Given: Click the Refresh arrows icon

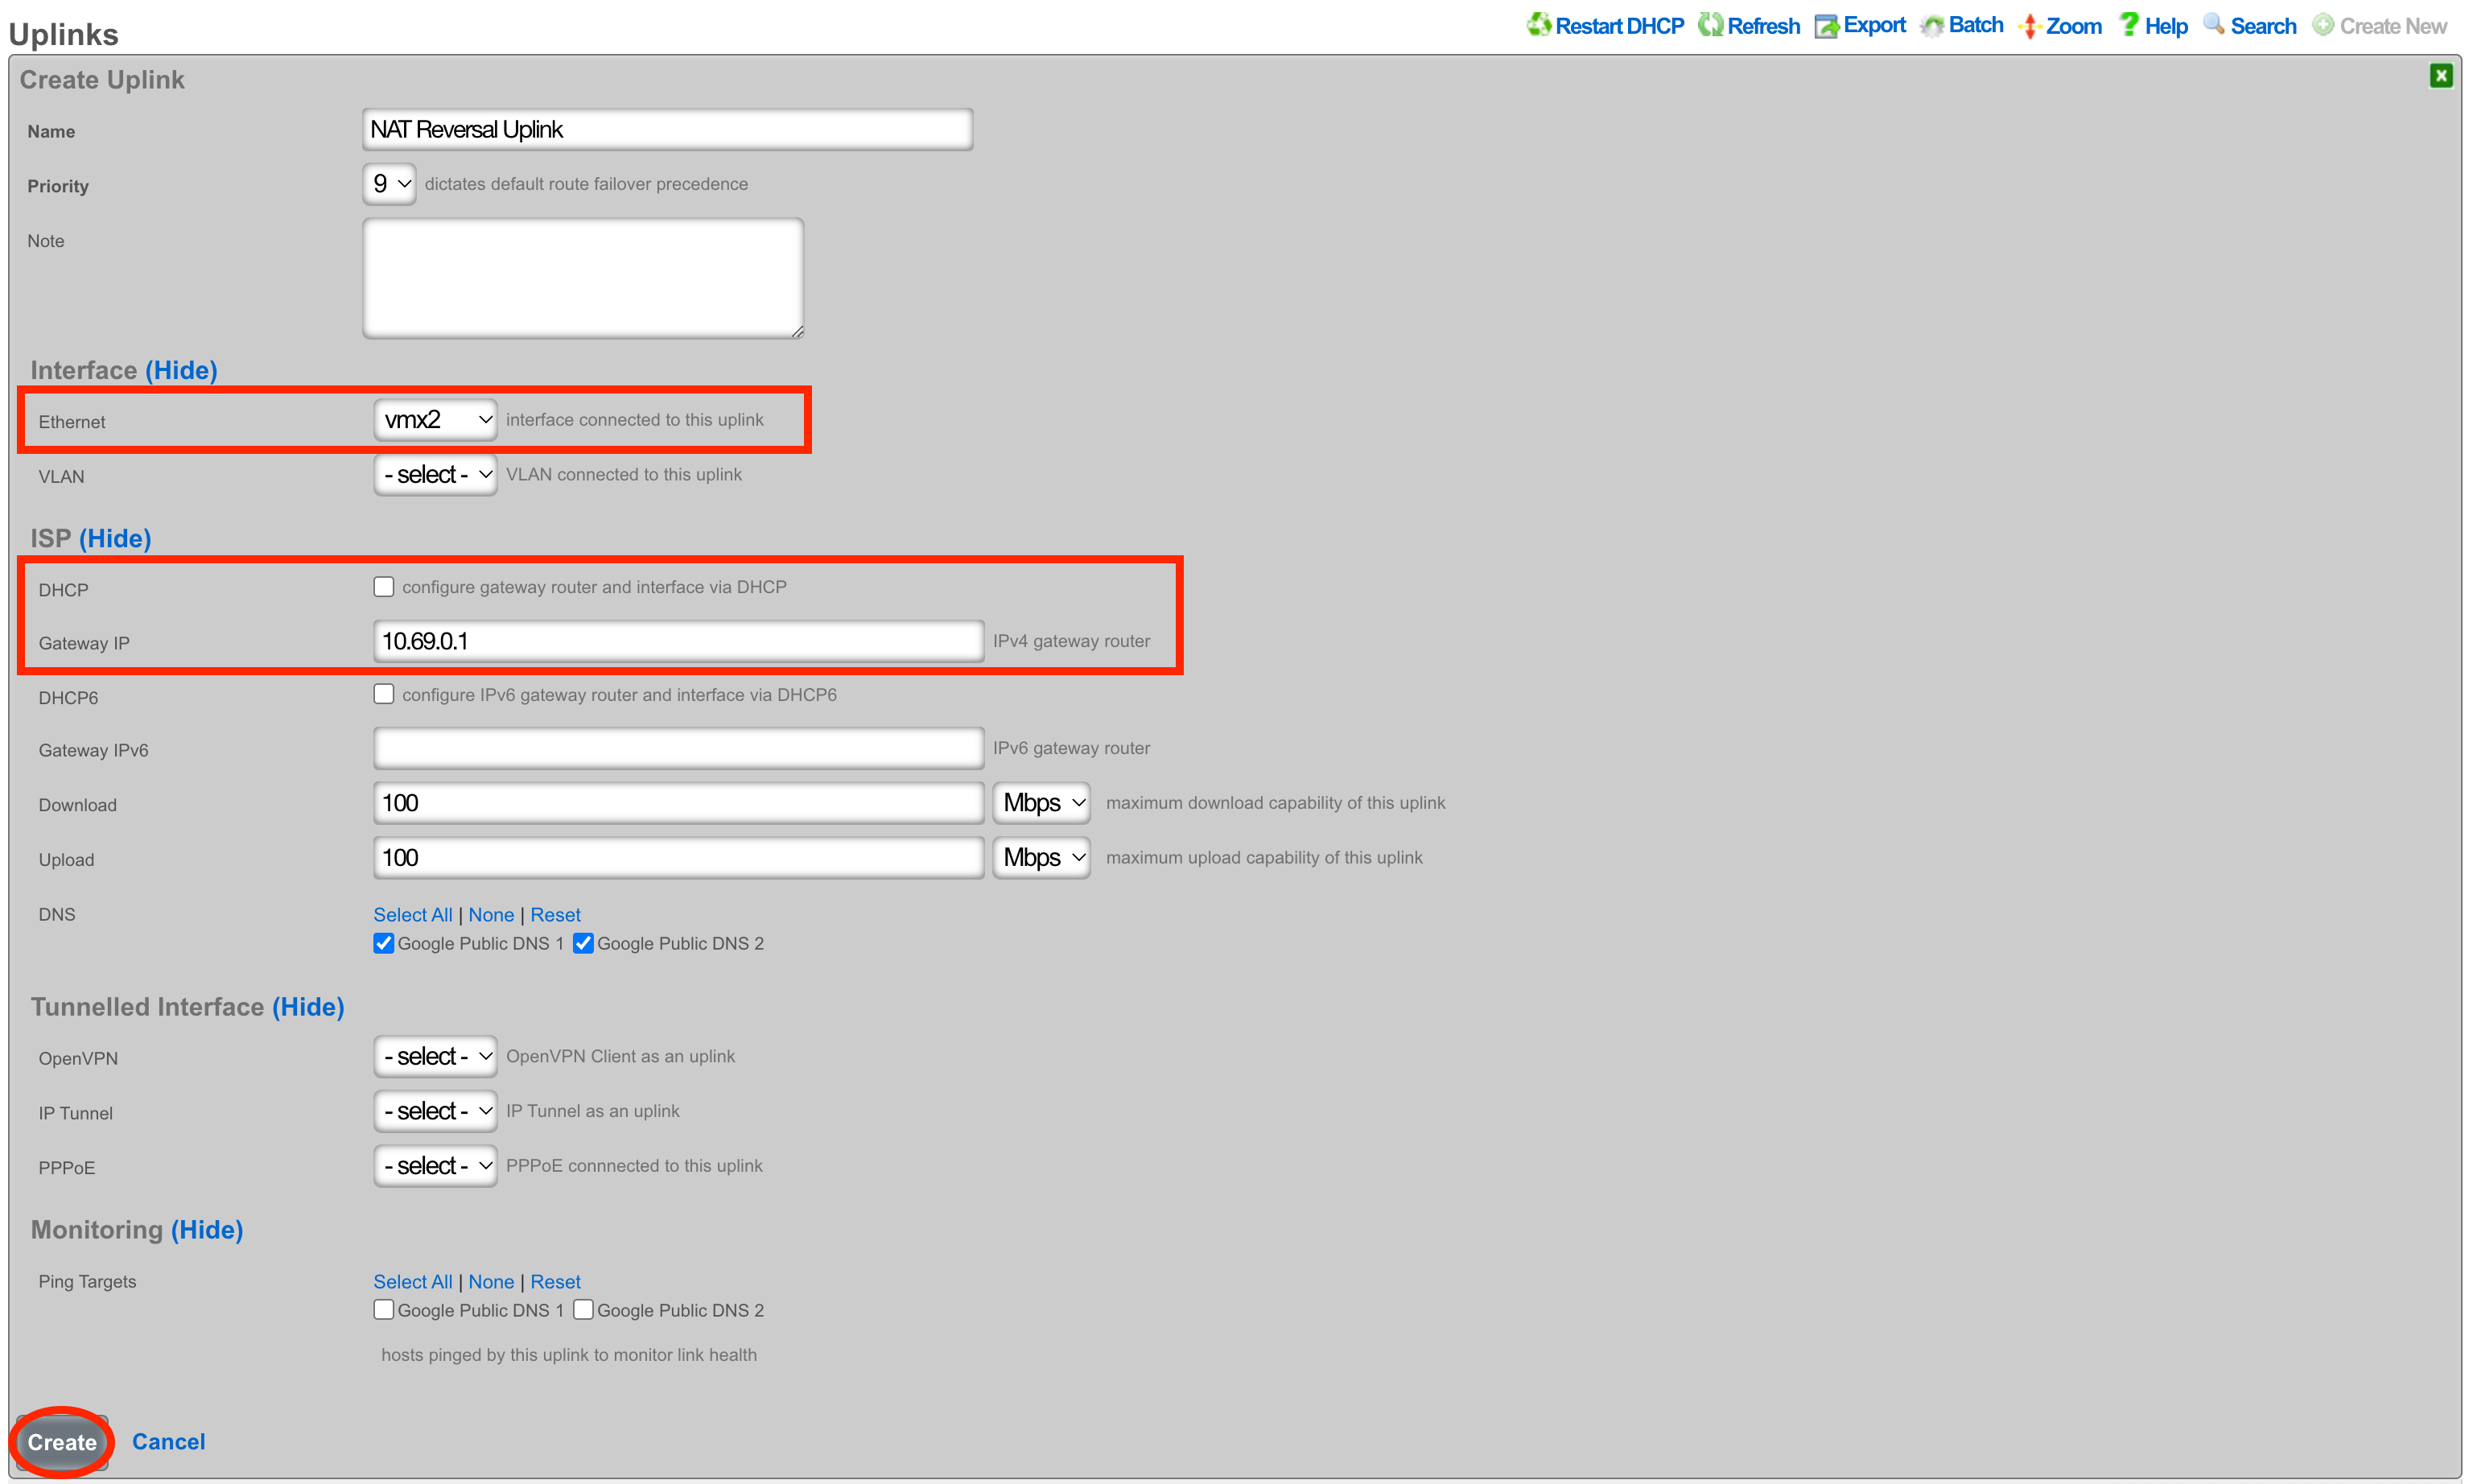Looking at the screenshot, I should click(1711, 24).
